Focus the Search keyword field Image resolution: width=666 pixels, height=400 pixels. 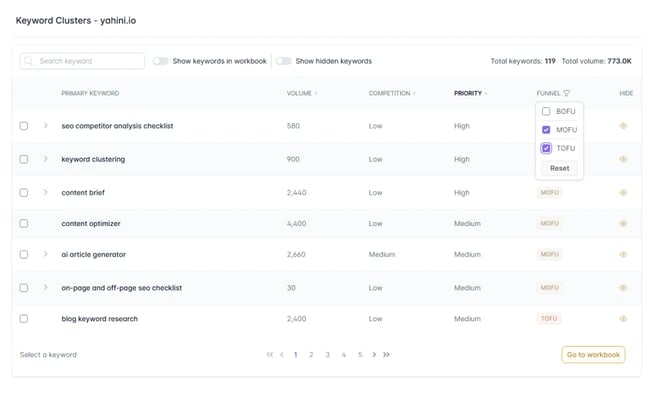pos(82,61)
